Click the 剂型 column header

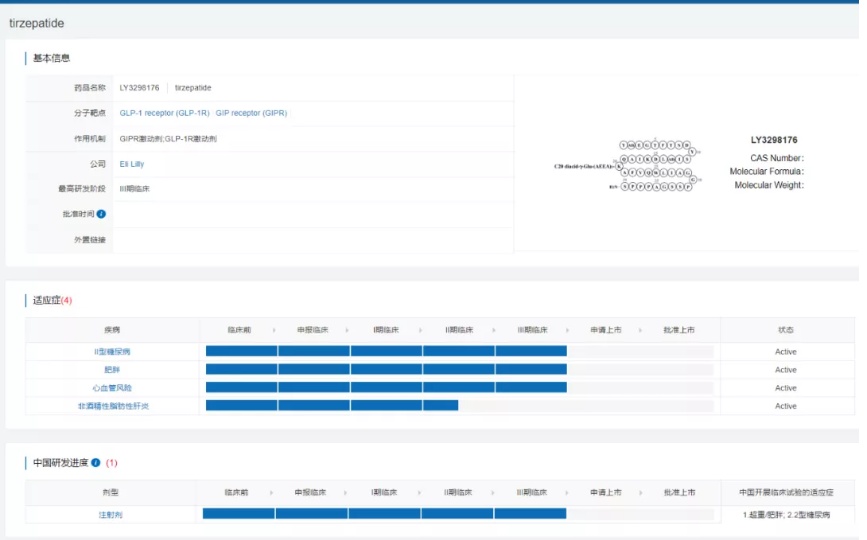coord(111,492)
